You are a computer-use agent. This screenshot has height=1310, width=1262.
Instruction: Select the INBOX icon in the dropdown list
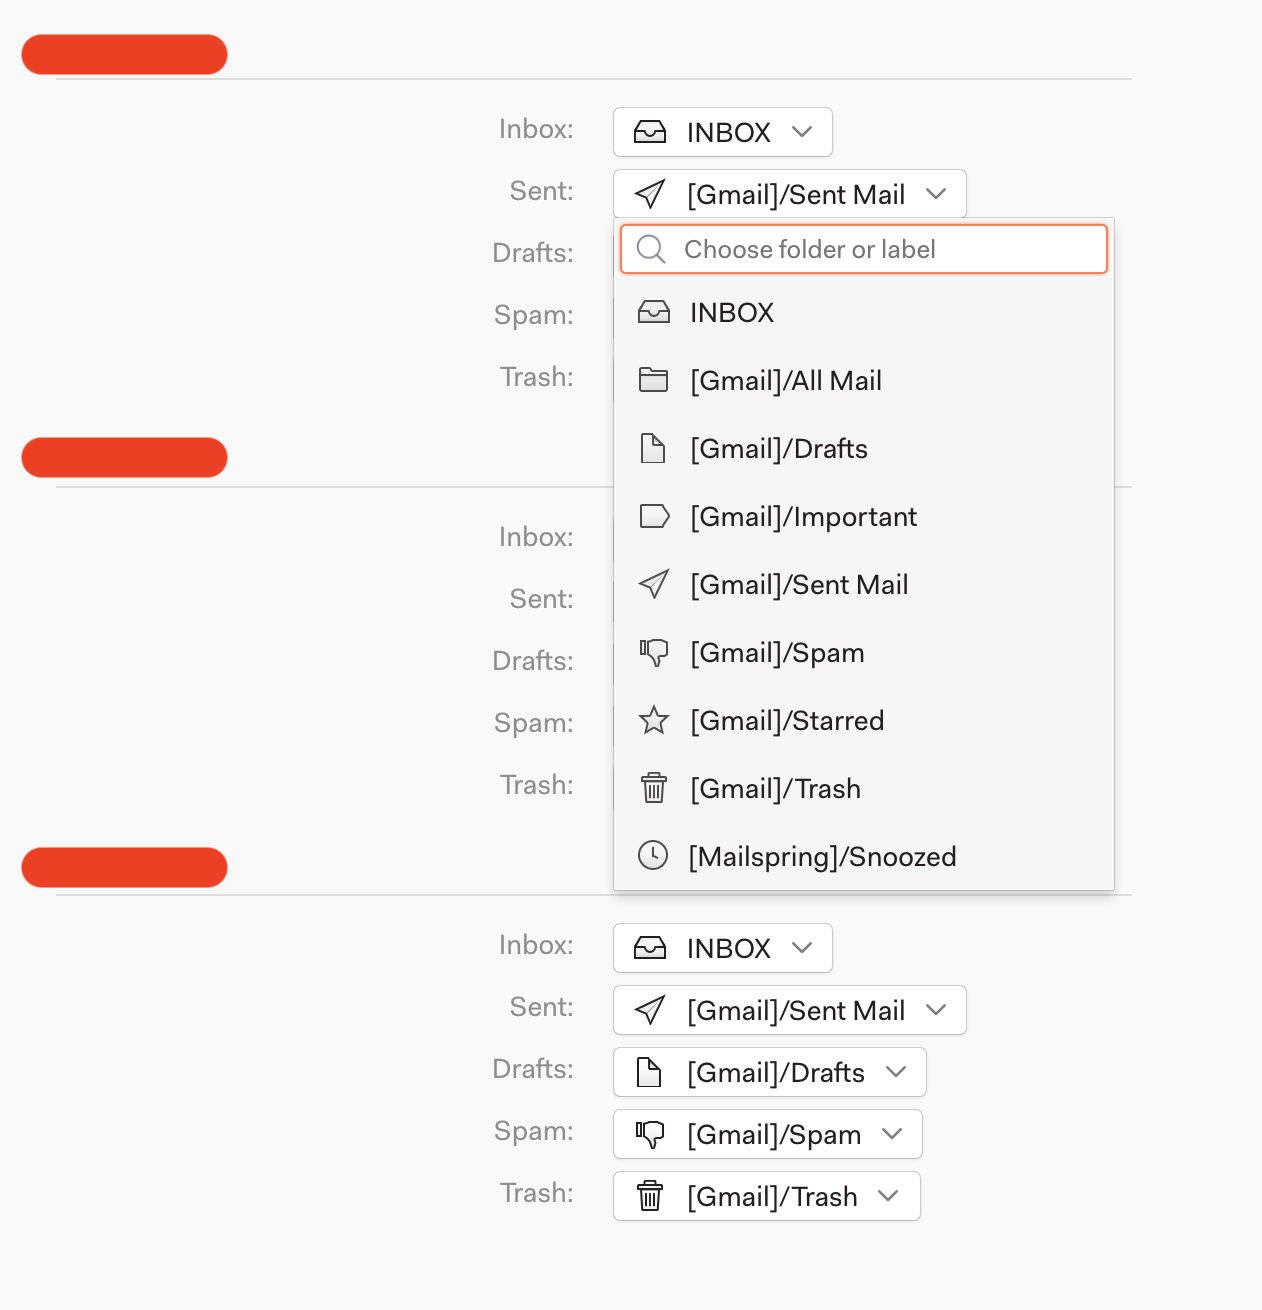coord(654,312)
